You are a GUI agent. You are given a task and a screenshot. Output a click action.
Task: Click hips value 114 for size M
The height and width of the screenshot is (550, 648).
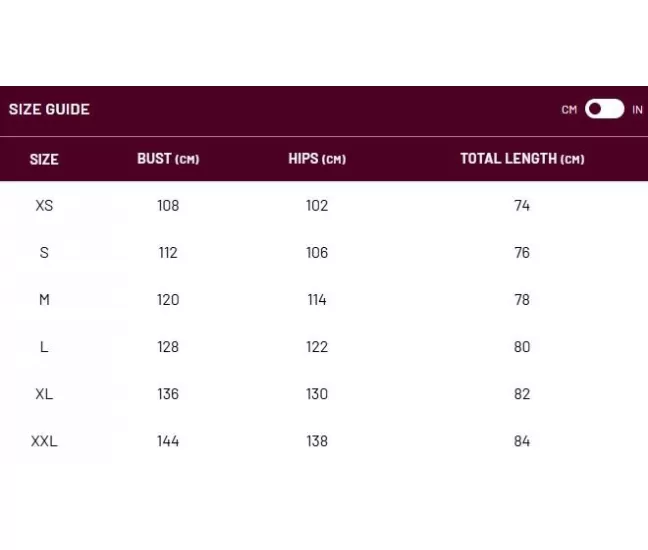317,299
